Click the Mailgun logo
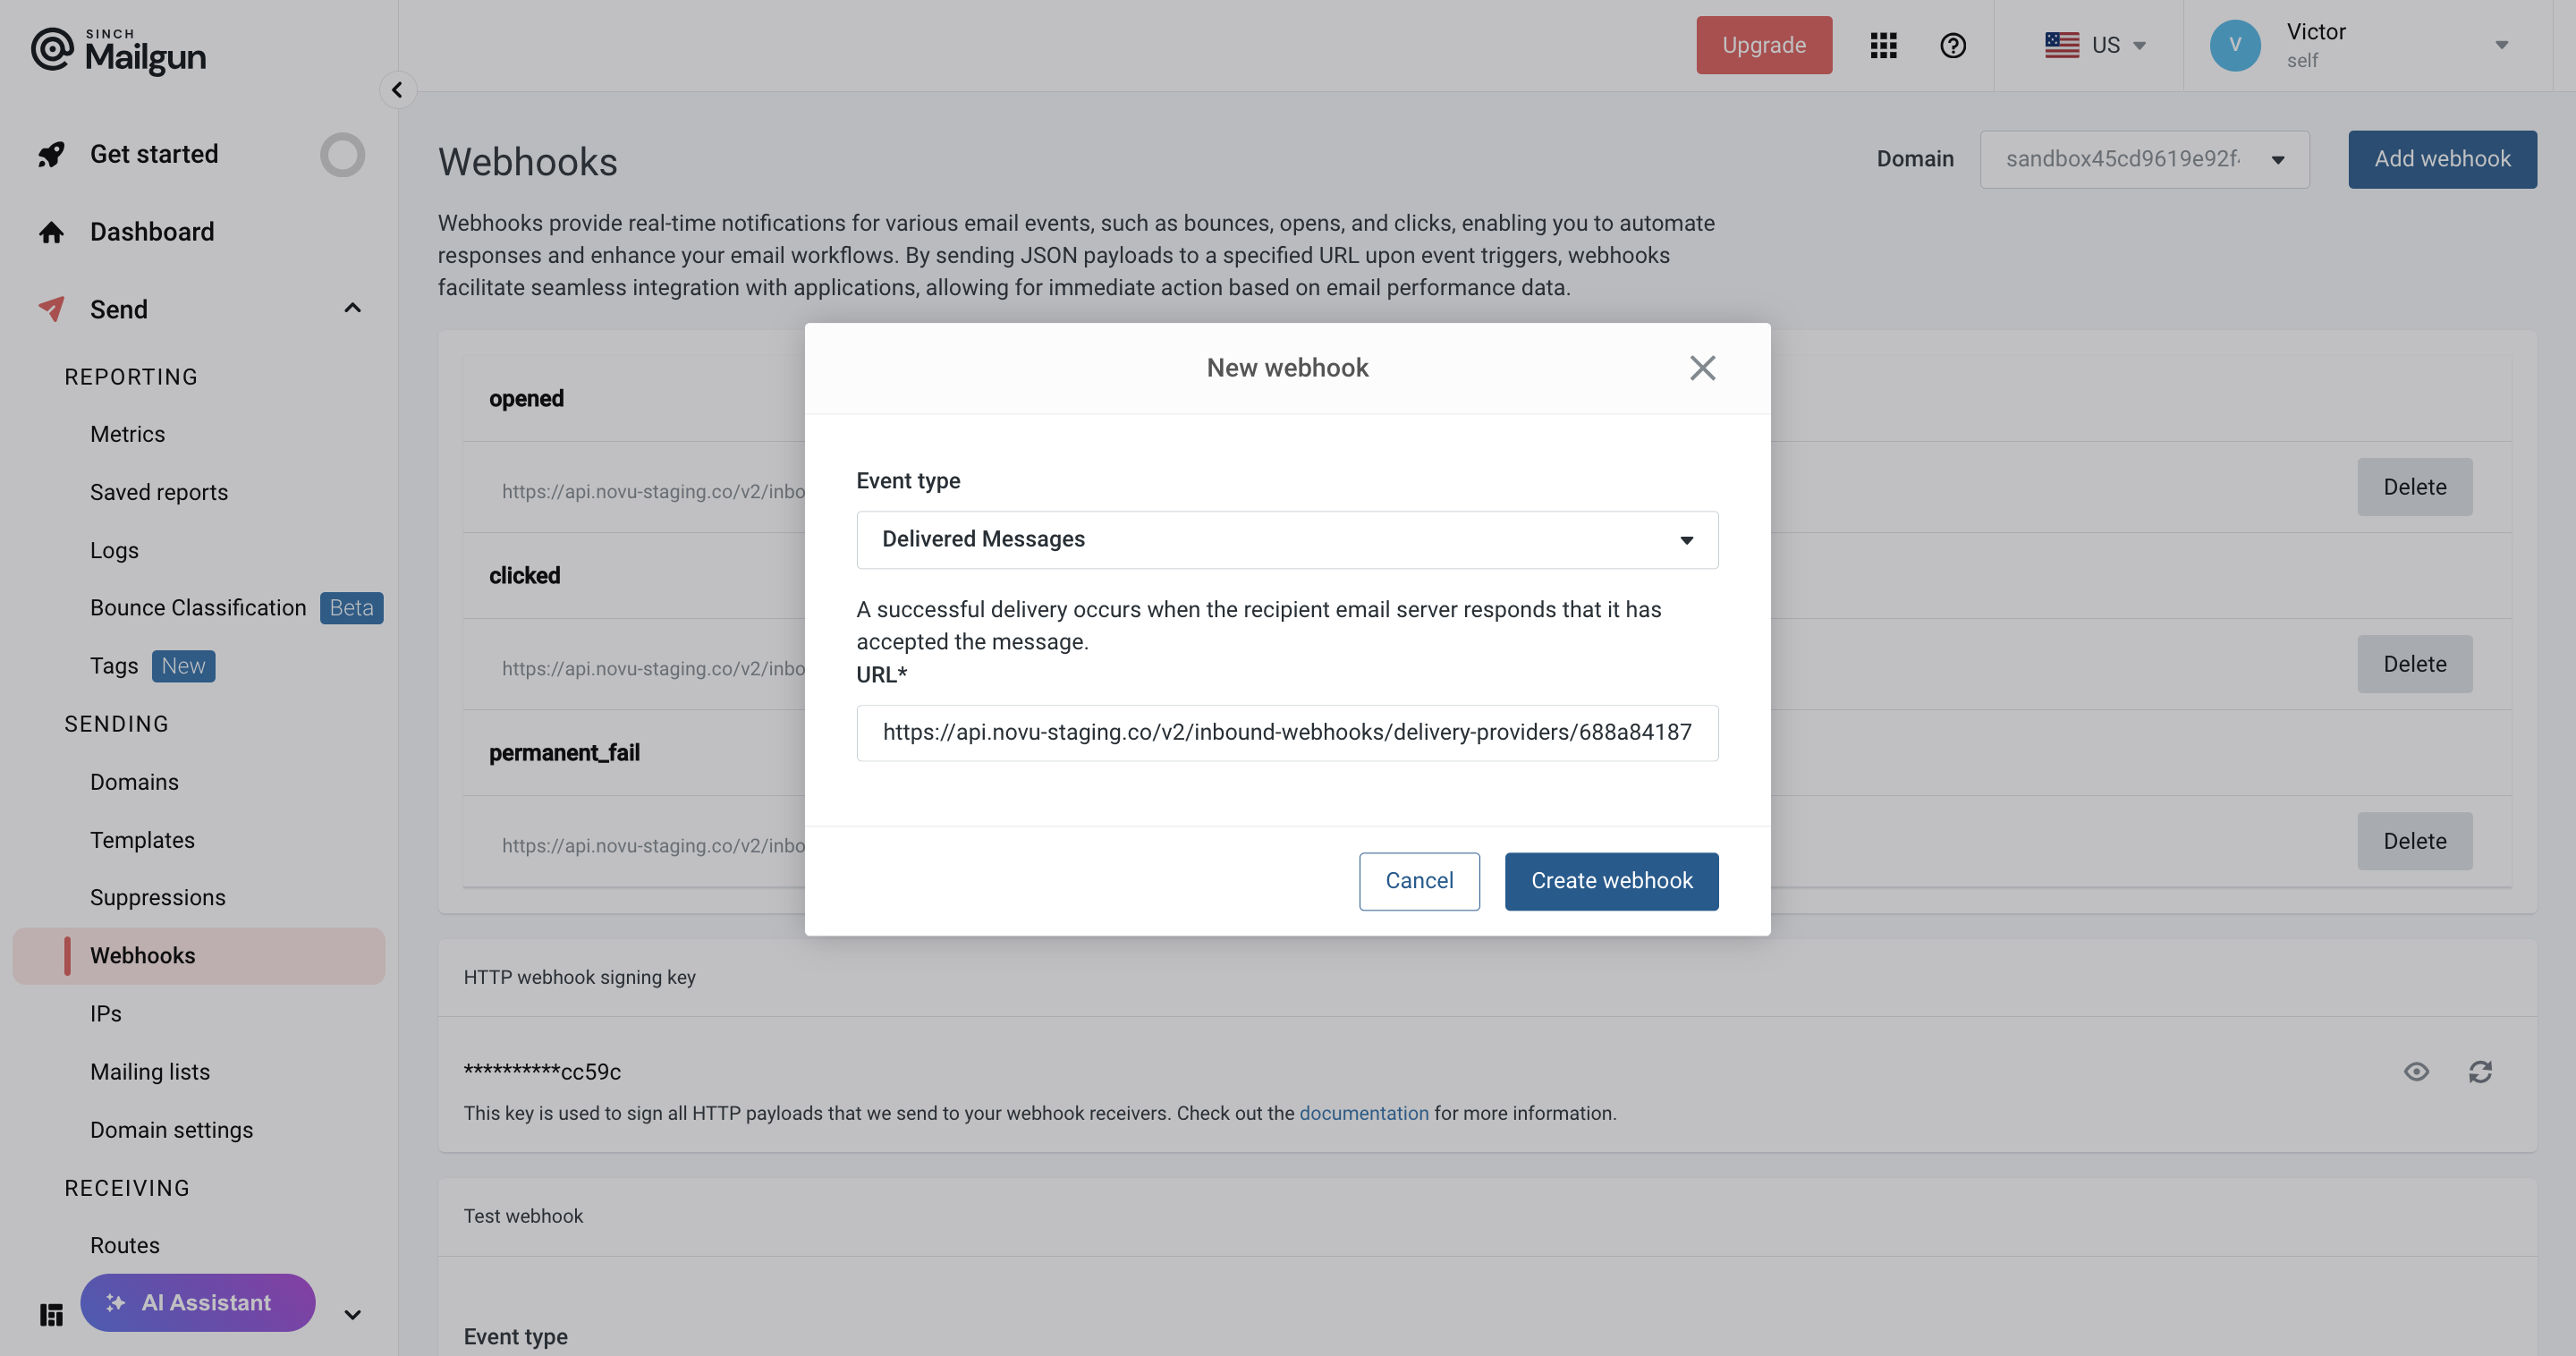Viewport: 2576px width, 1356px height. click(x=119, y=50)
